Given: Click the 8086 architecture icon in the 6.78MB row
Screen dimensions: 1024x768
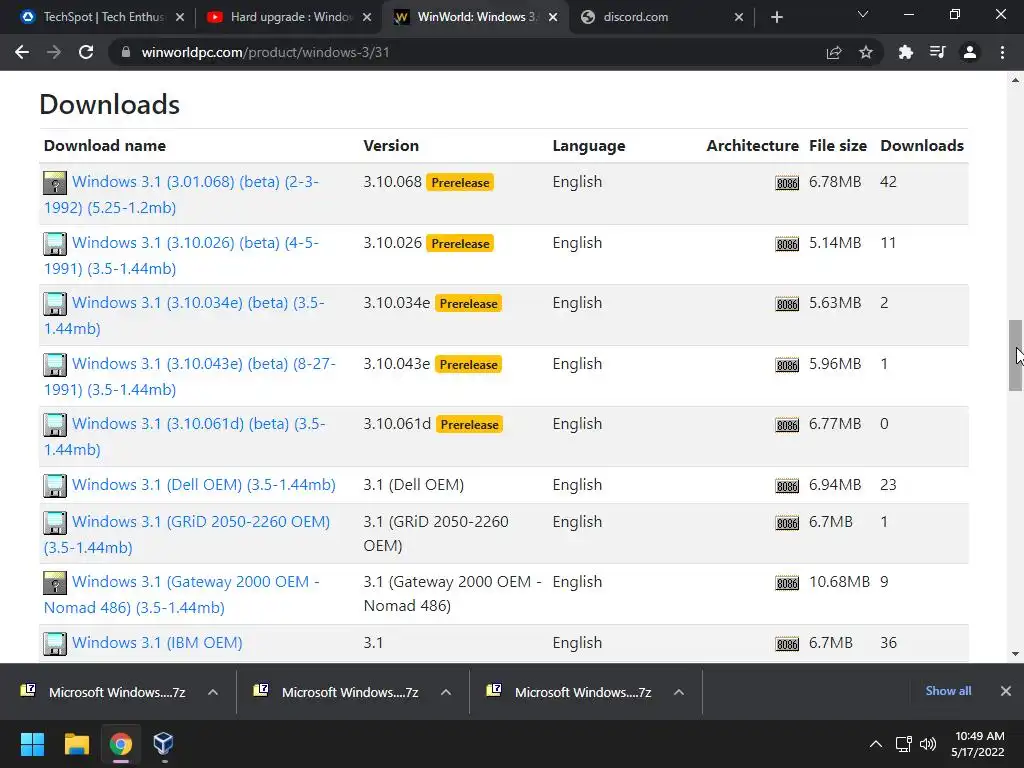Looking at the screenshot, I should click(787, 184).
